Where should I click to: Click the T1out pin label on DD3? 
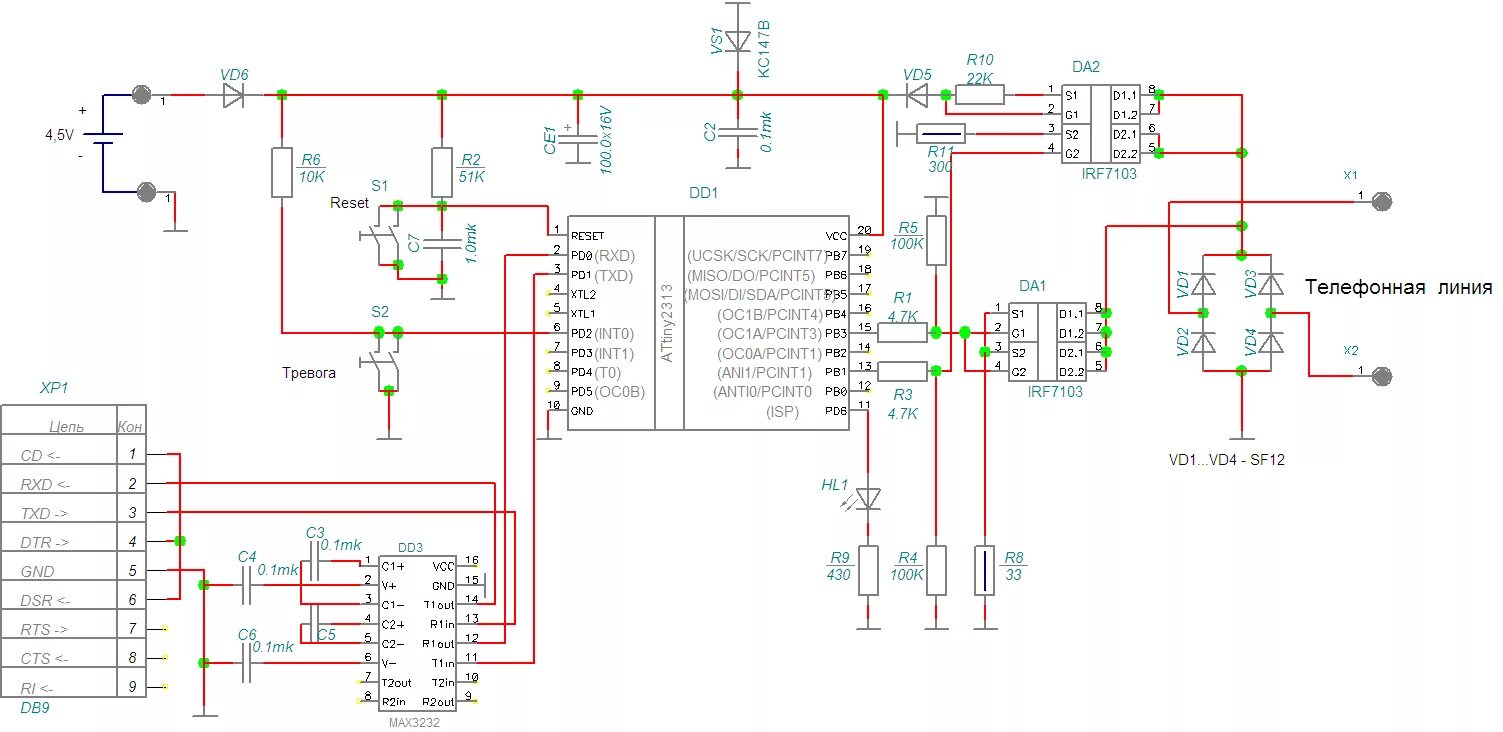(438, 604)
